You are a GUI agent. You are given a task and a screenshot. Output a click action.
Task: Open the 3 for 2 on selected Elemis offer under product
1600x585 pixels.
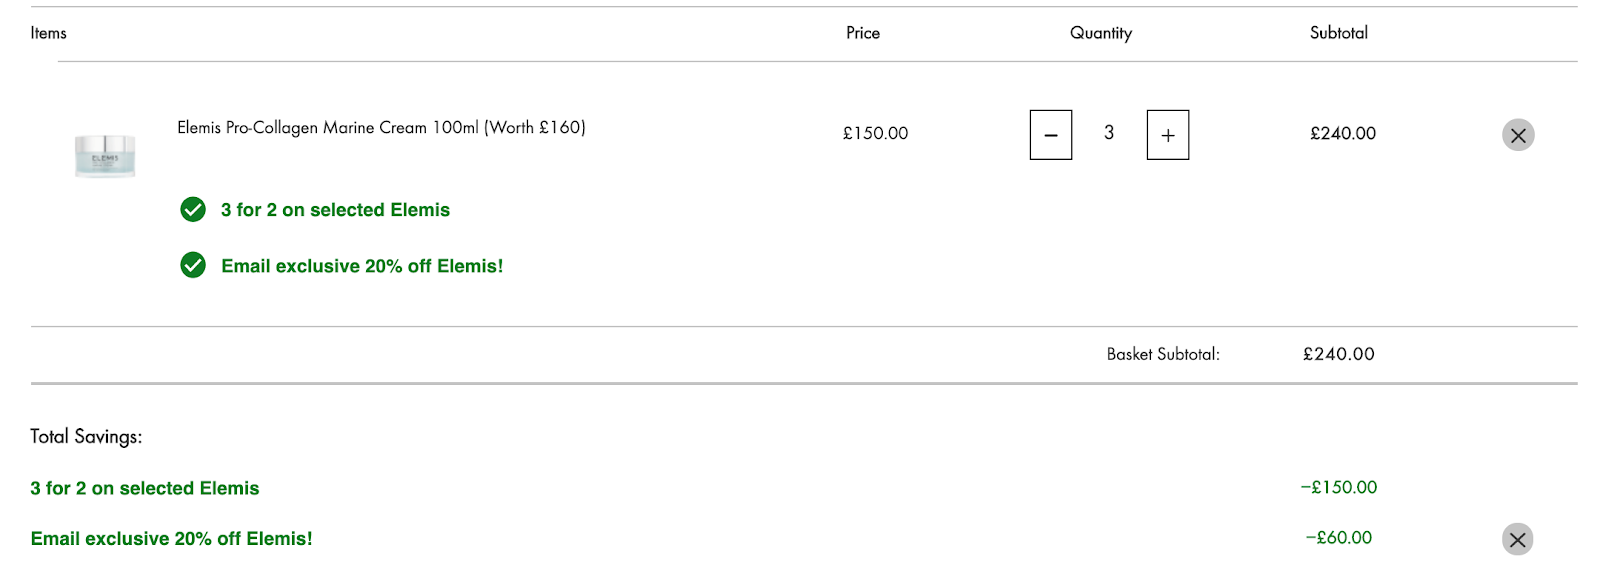tap(335, 210)
